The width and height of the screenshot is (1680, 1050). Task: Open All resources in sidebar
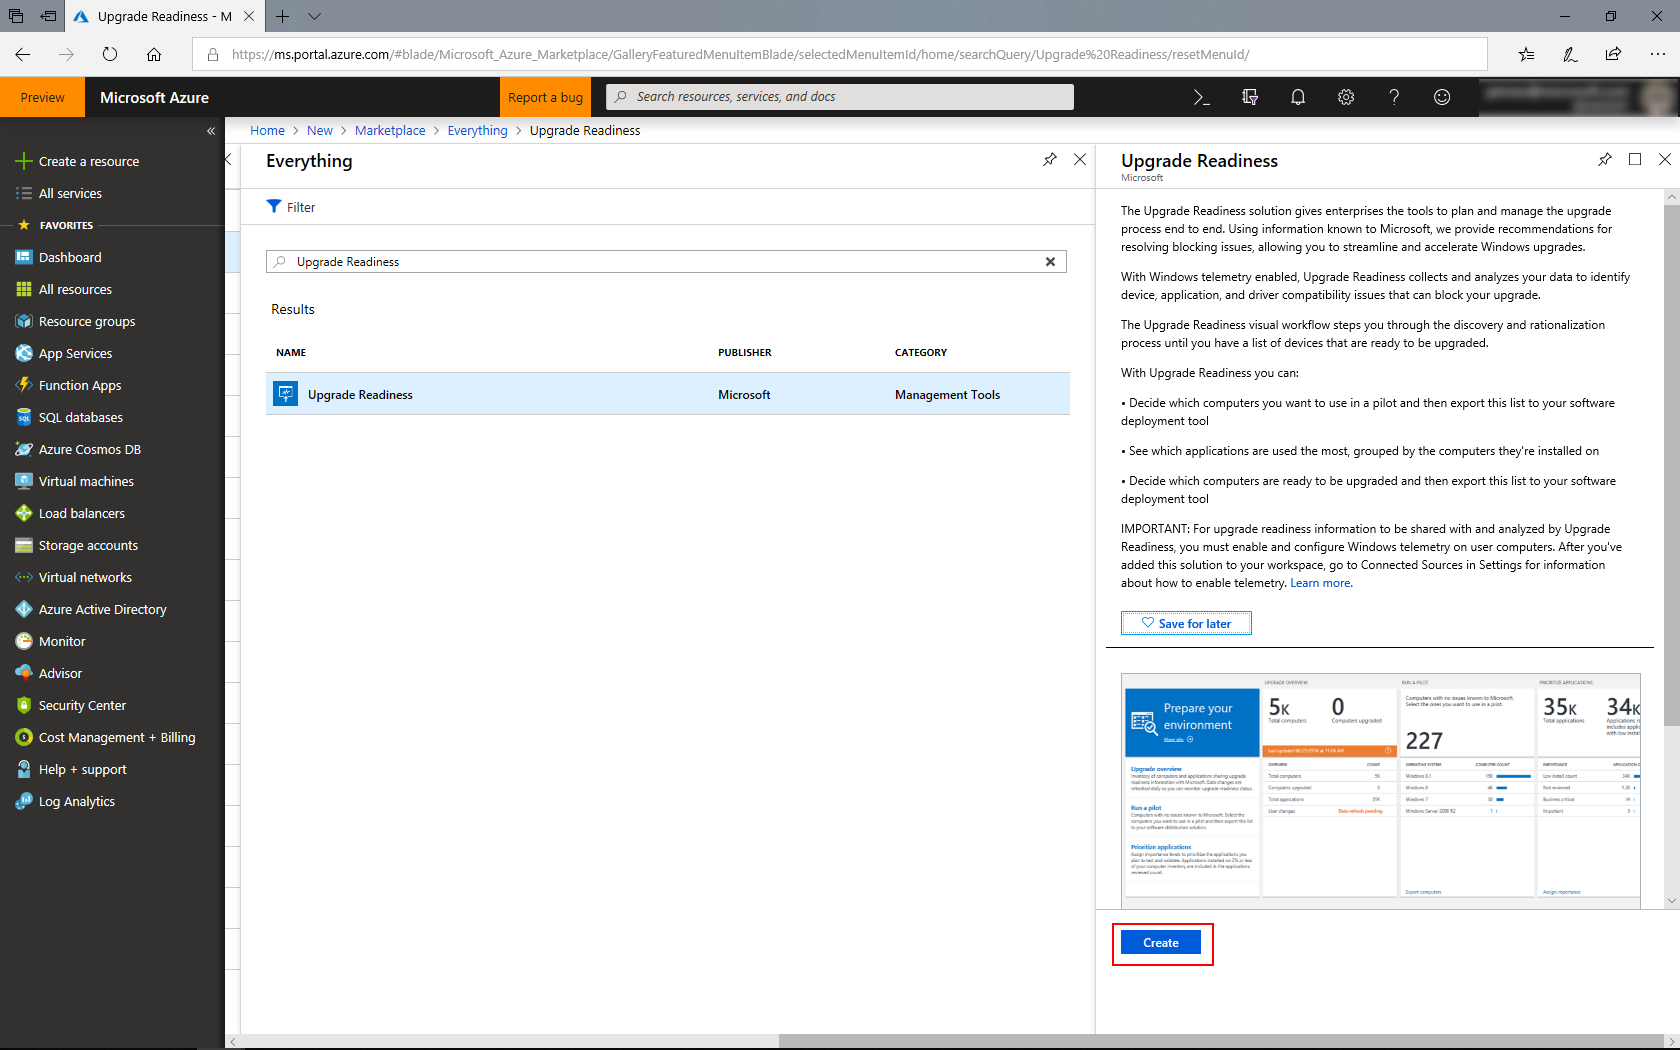tap(75, 289)
